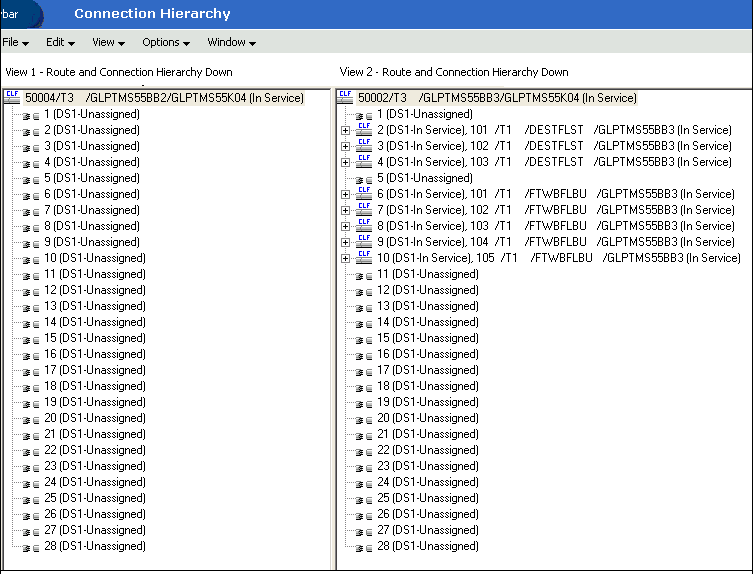This screenshot has width=754, height=574.
Task: Select View 2 row 21 (DS1-Unassigned)
Action: 428,434
